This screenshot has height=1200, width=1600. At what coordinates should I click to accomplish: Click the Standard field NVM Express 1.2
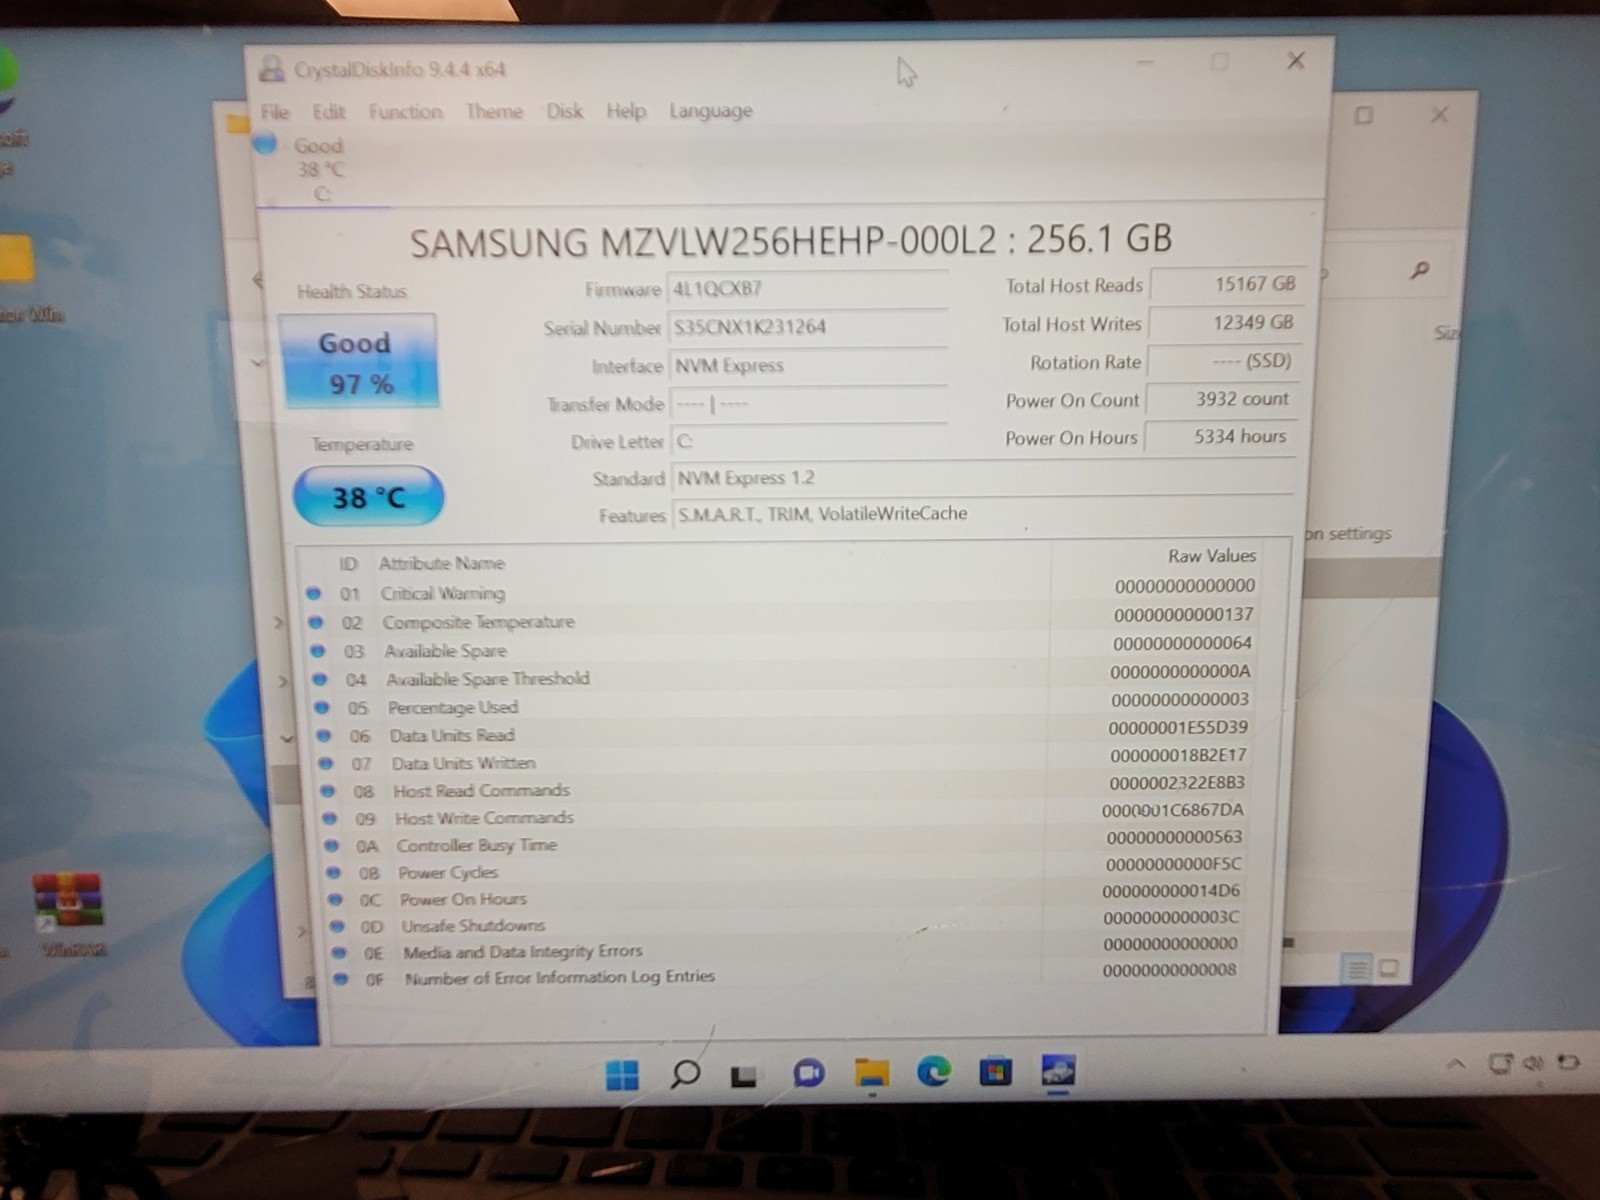(983, 478)
